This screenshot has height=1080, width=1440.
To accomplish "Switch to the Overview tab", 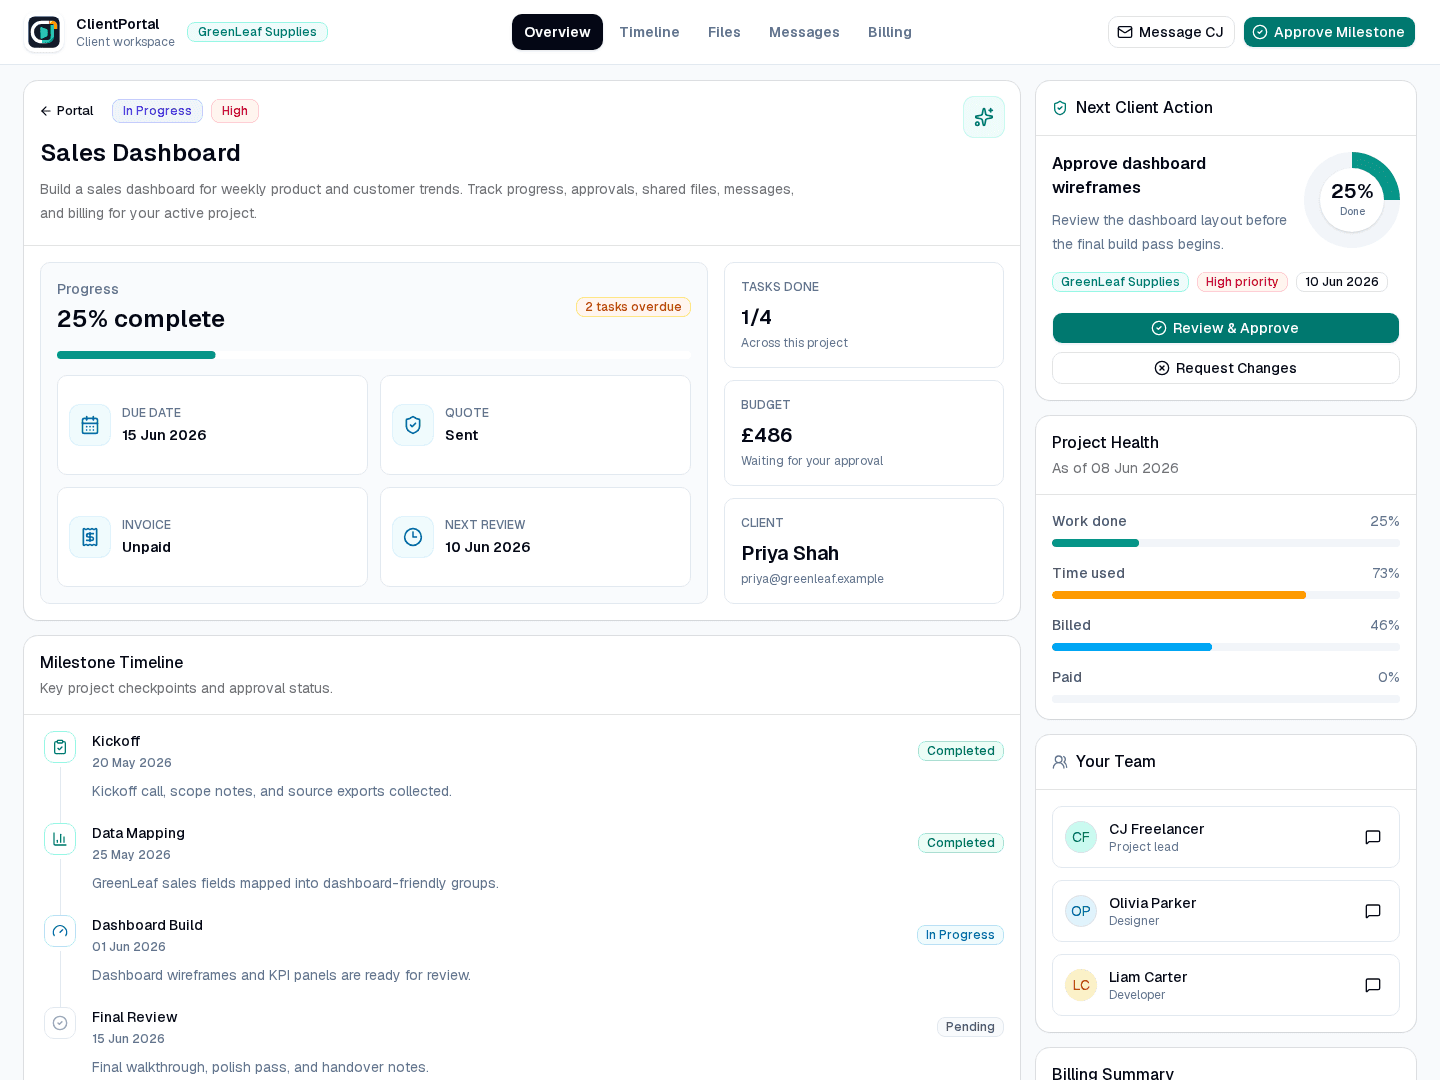I will pyautogui.click(x=557, y=32).
